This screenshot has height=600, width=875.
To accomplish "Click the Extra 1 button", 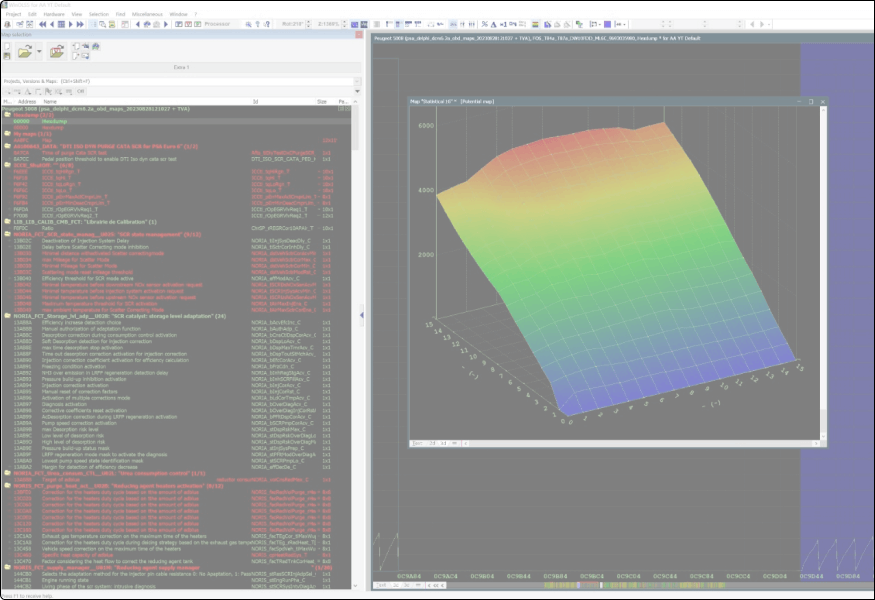I will [x=182, y=67].
